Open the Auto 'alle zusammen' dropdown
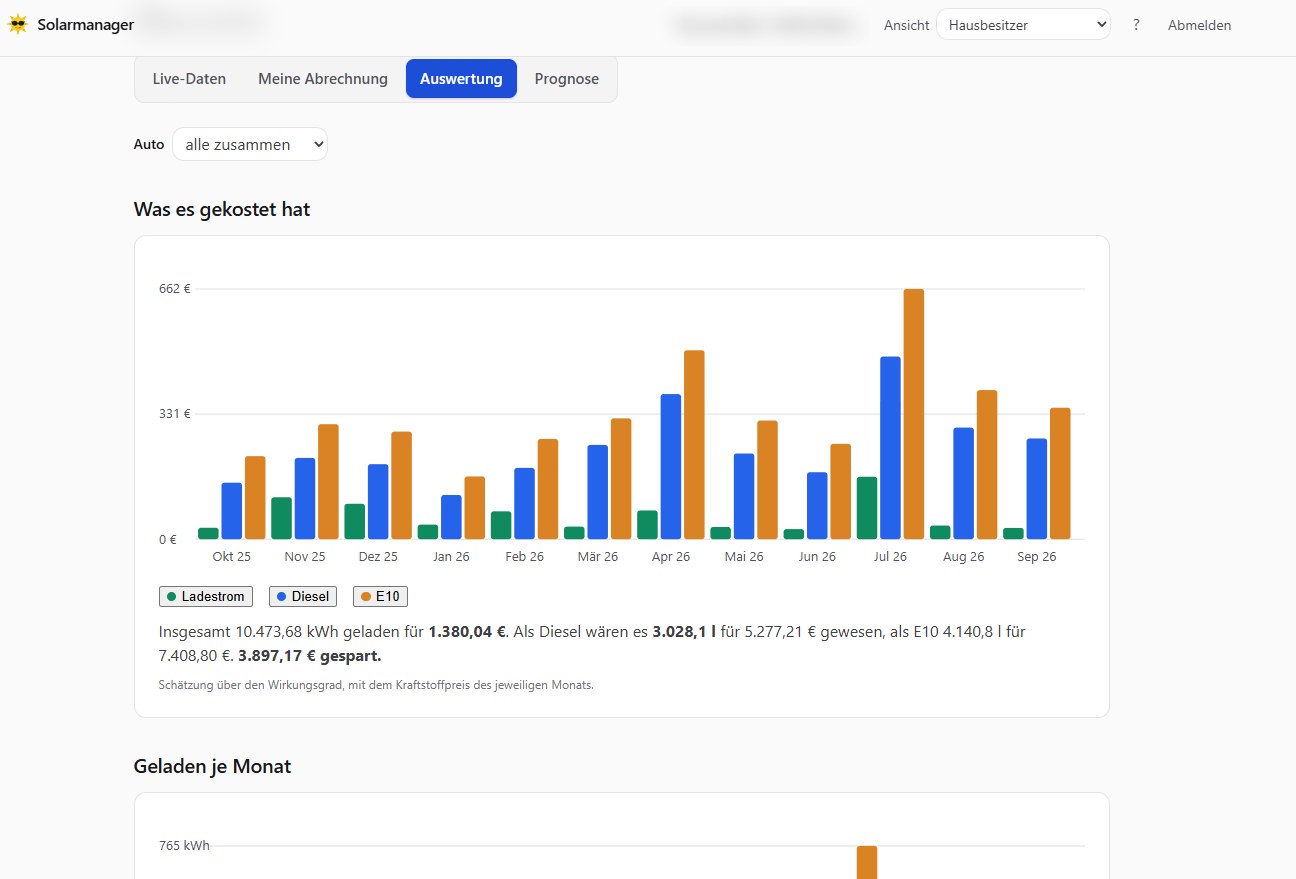 [250, 144]
